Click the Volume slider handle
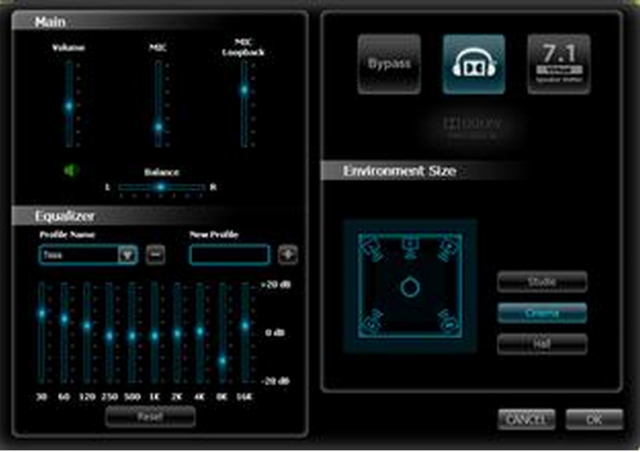640x452 pixels. tap(69, 106)
